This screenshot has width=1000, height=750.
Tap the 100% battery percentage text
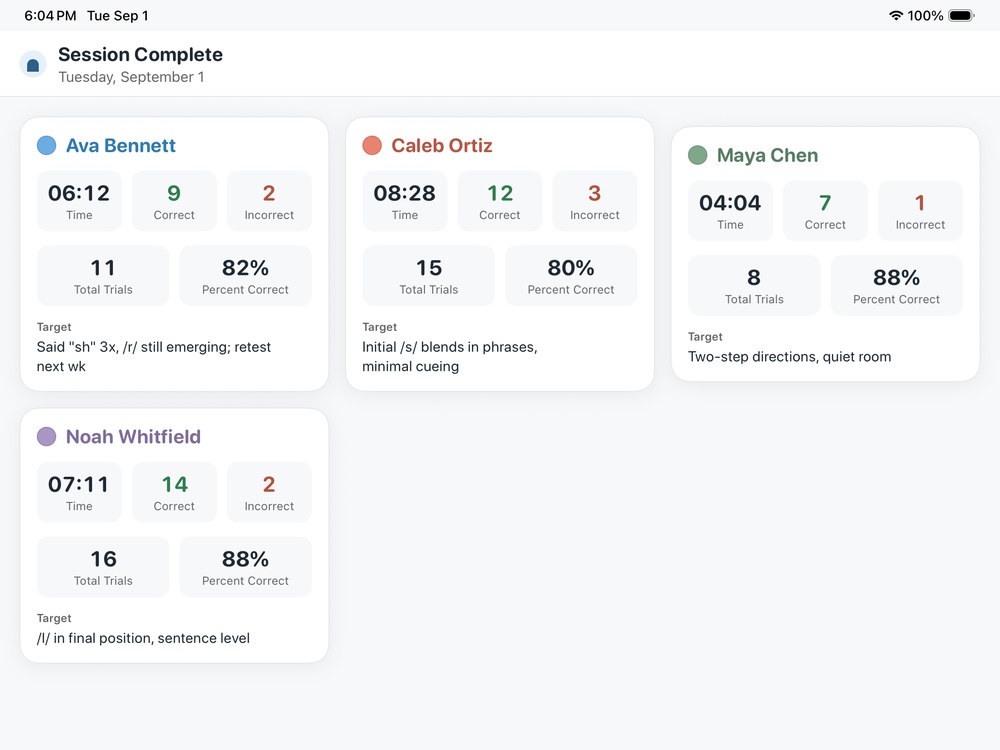925,15
